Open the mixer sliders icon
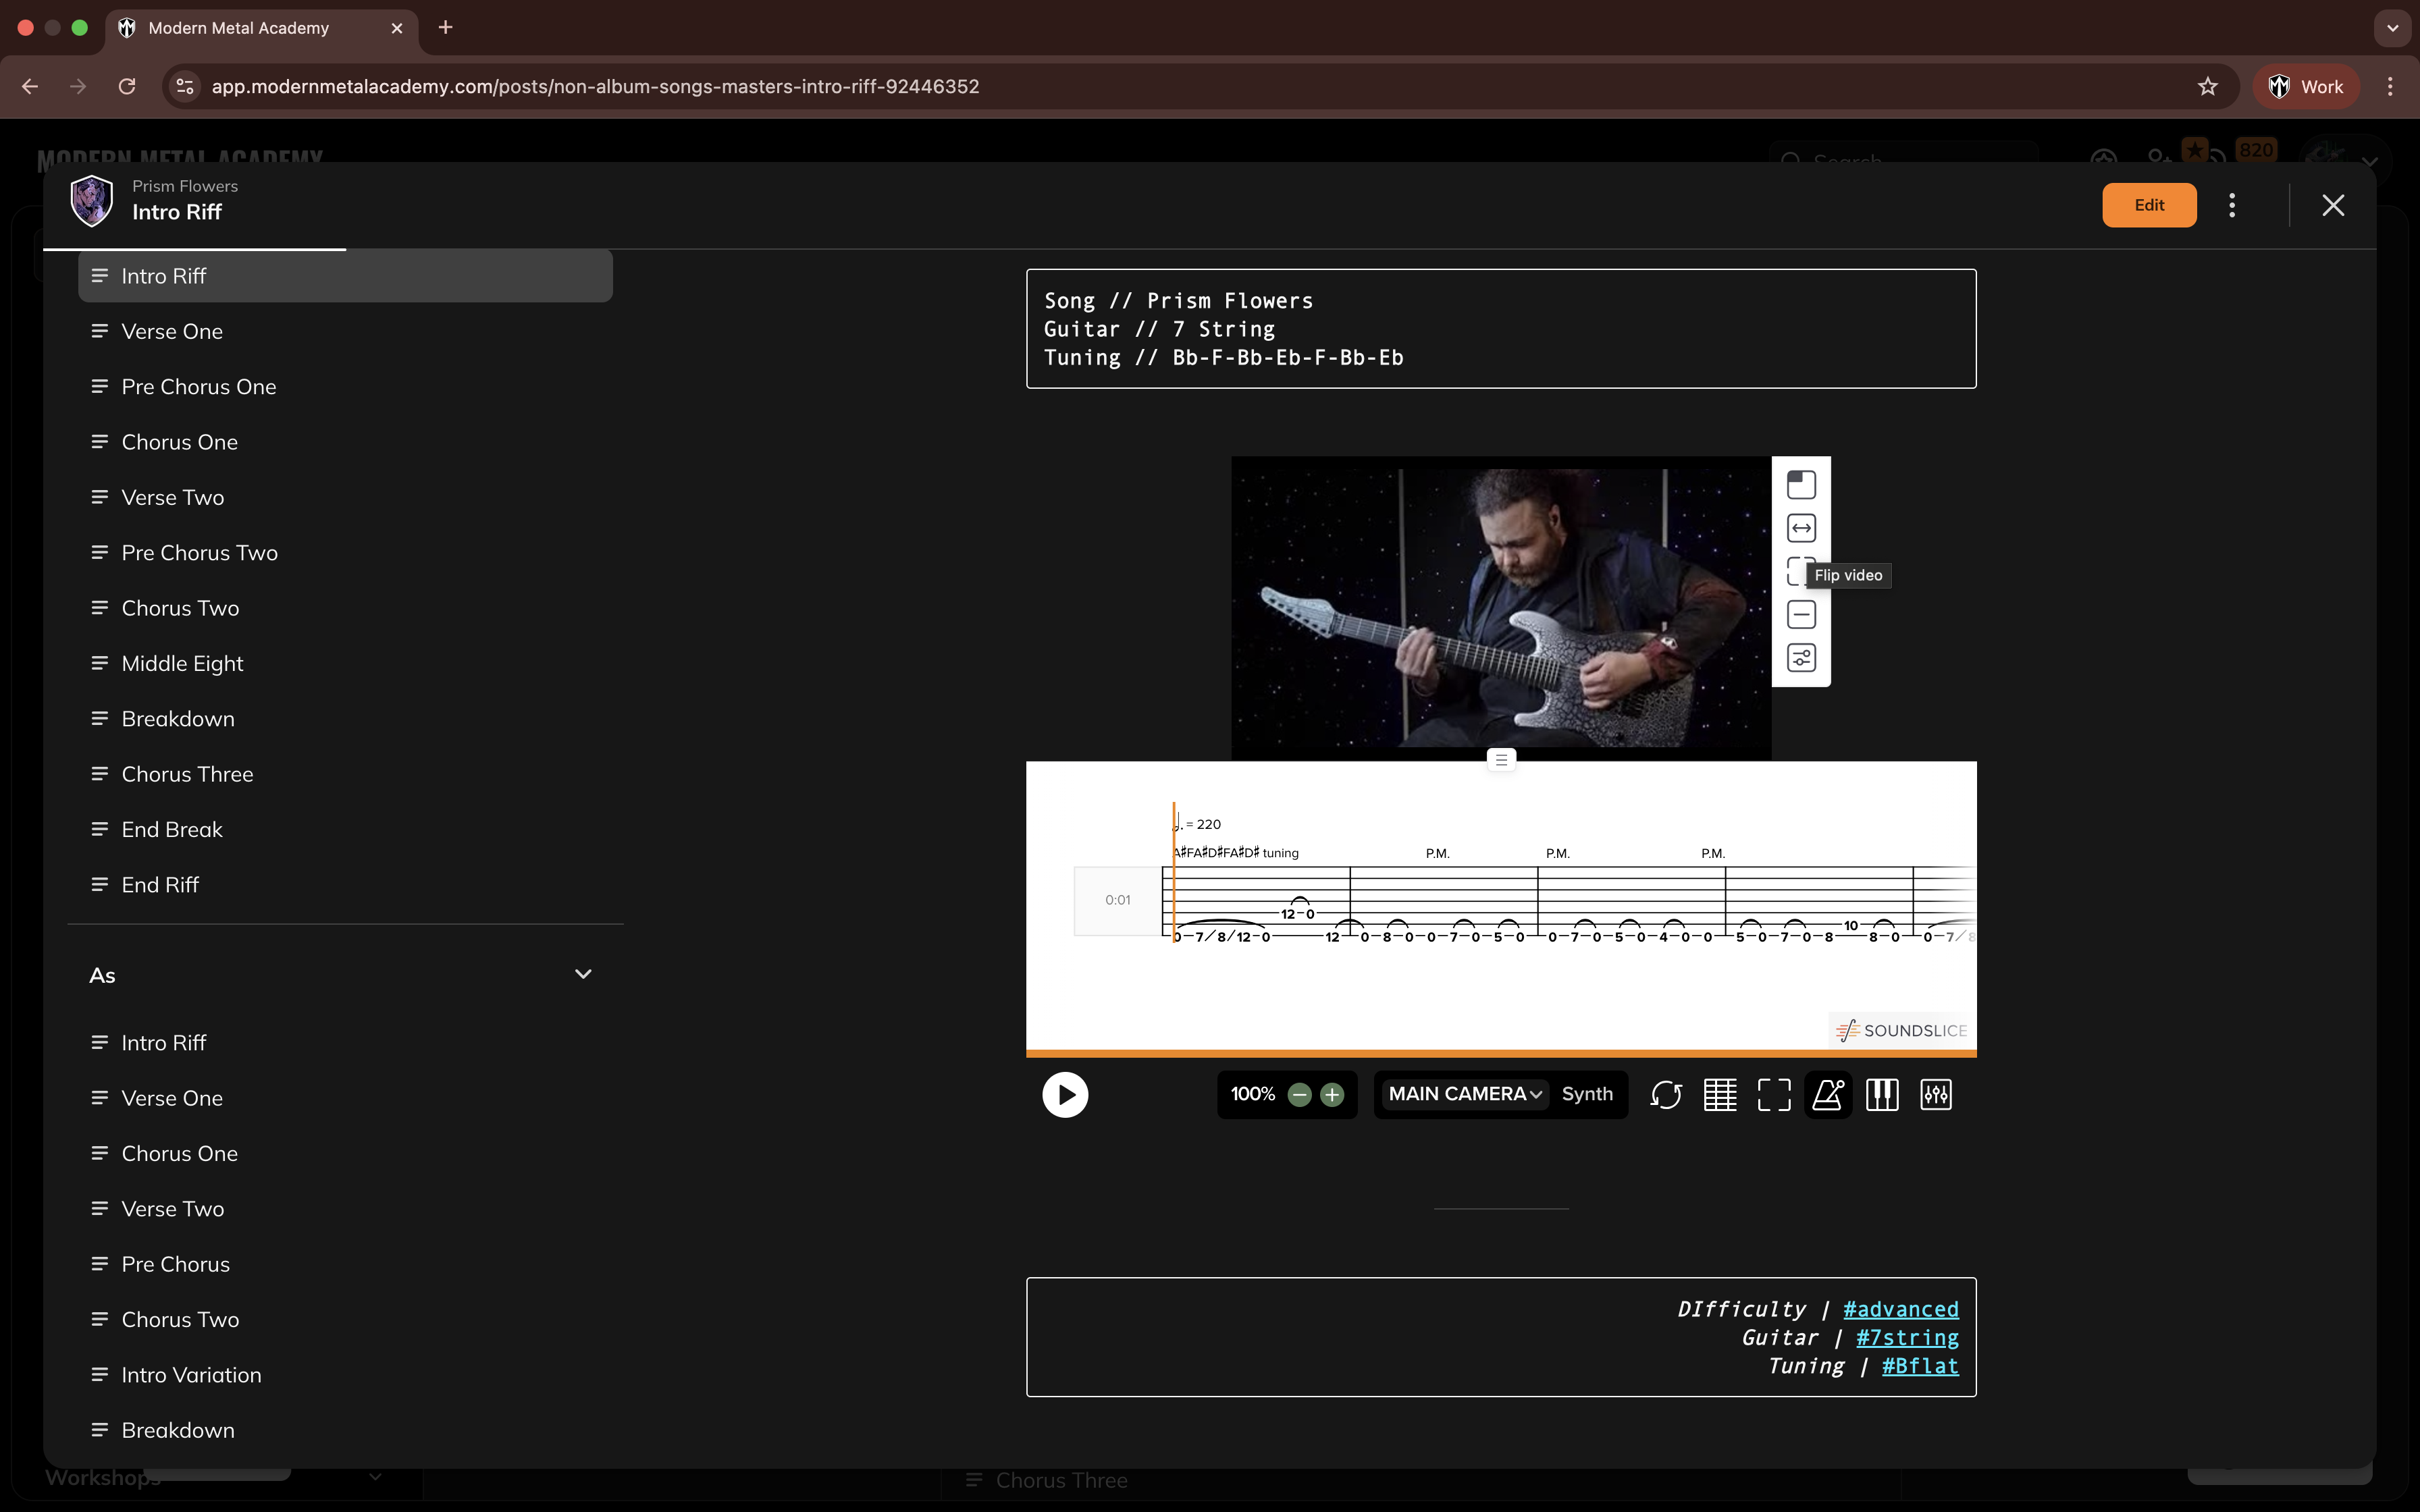 point(1936,1094)
